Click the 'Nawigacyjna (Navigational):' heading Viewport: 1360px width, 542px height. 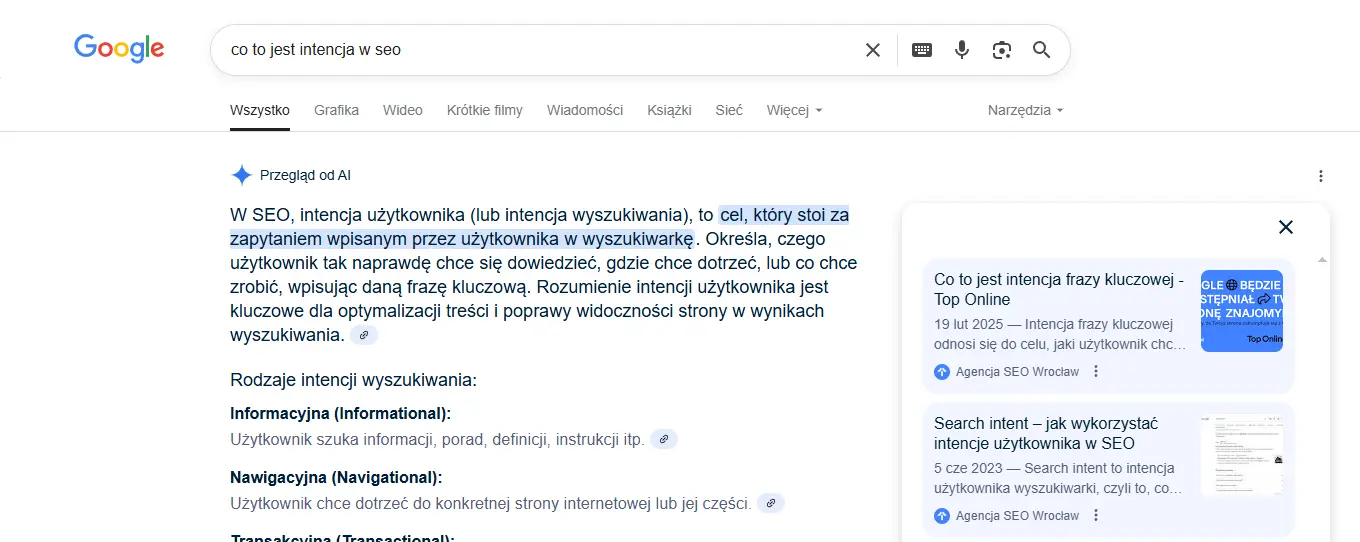tap(336, 478)
